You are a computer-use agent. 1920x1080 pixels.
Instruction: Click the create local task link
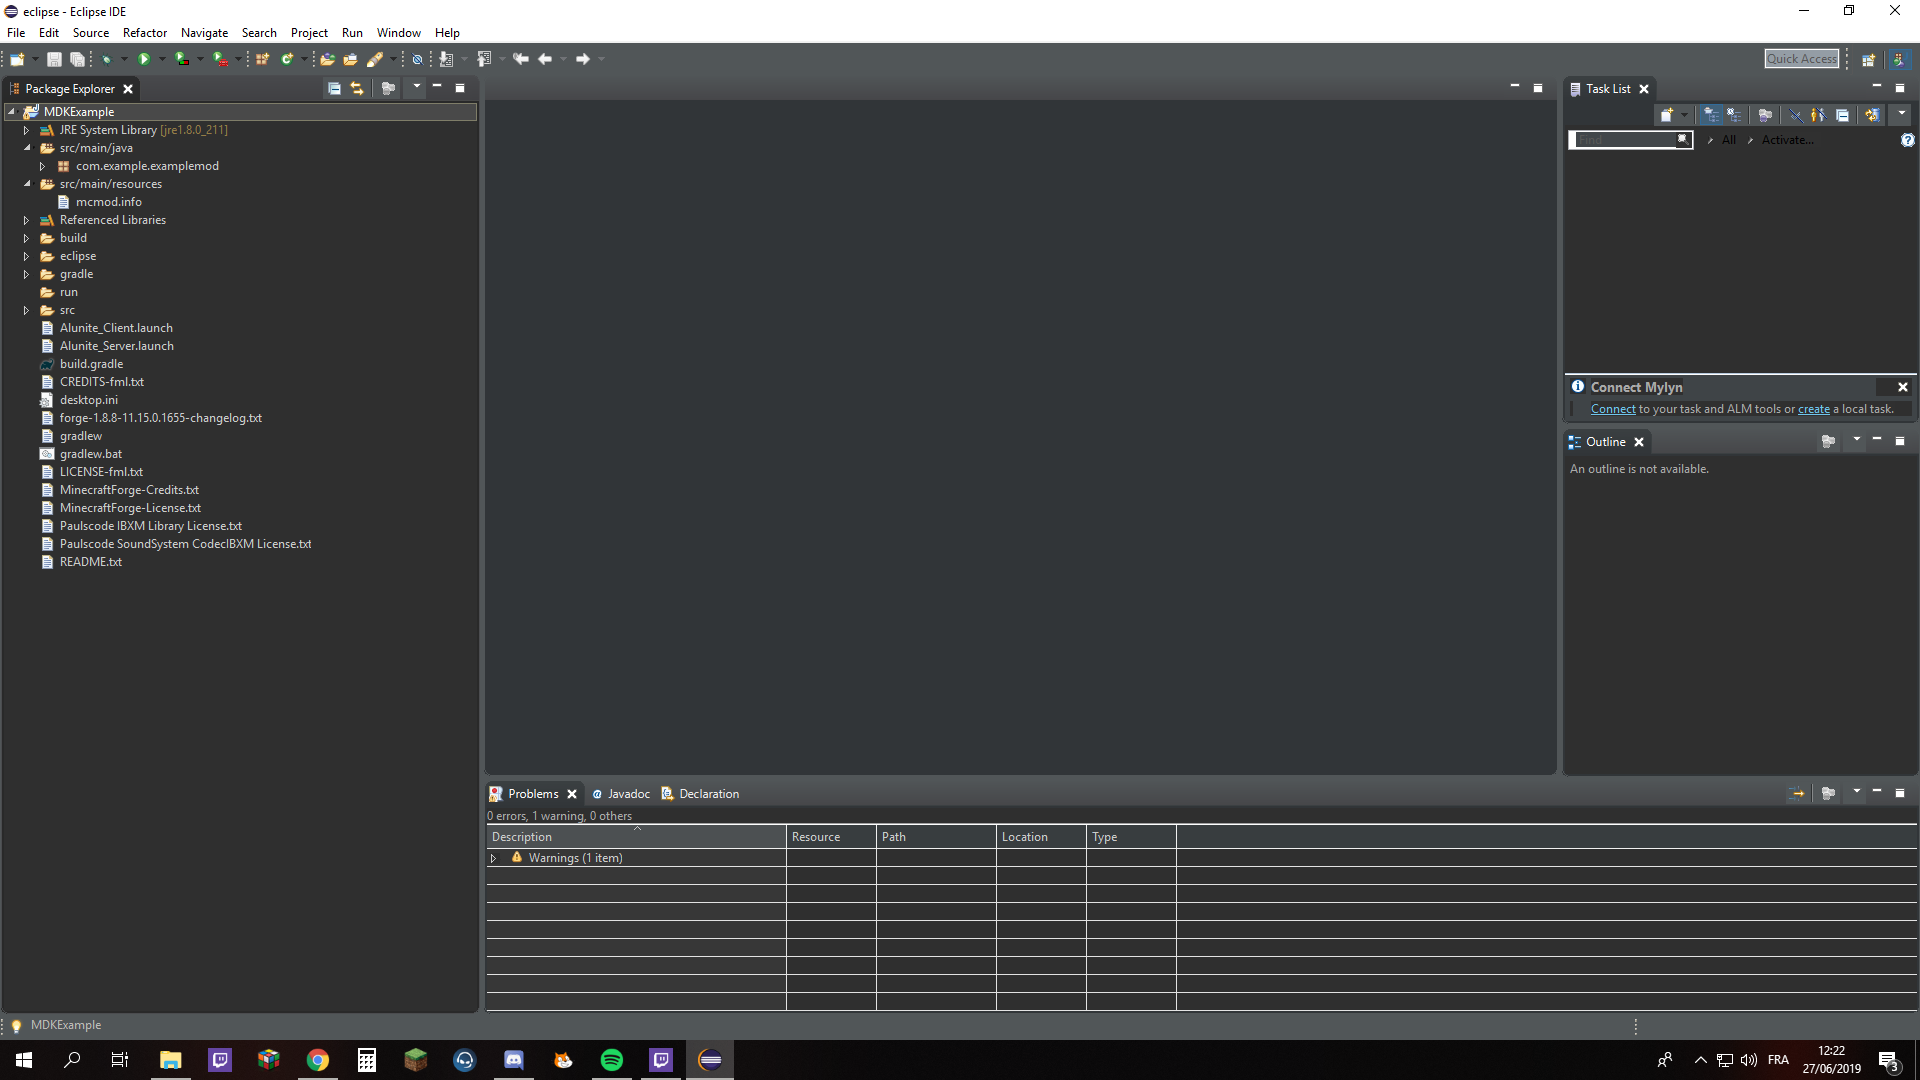tap(1813, 409)
